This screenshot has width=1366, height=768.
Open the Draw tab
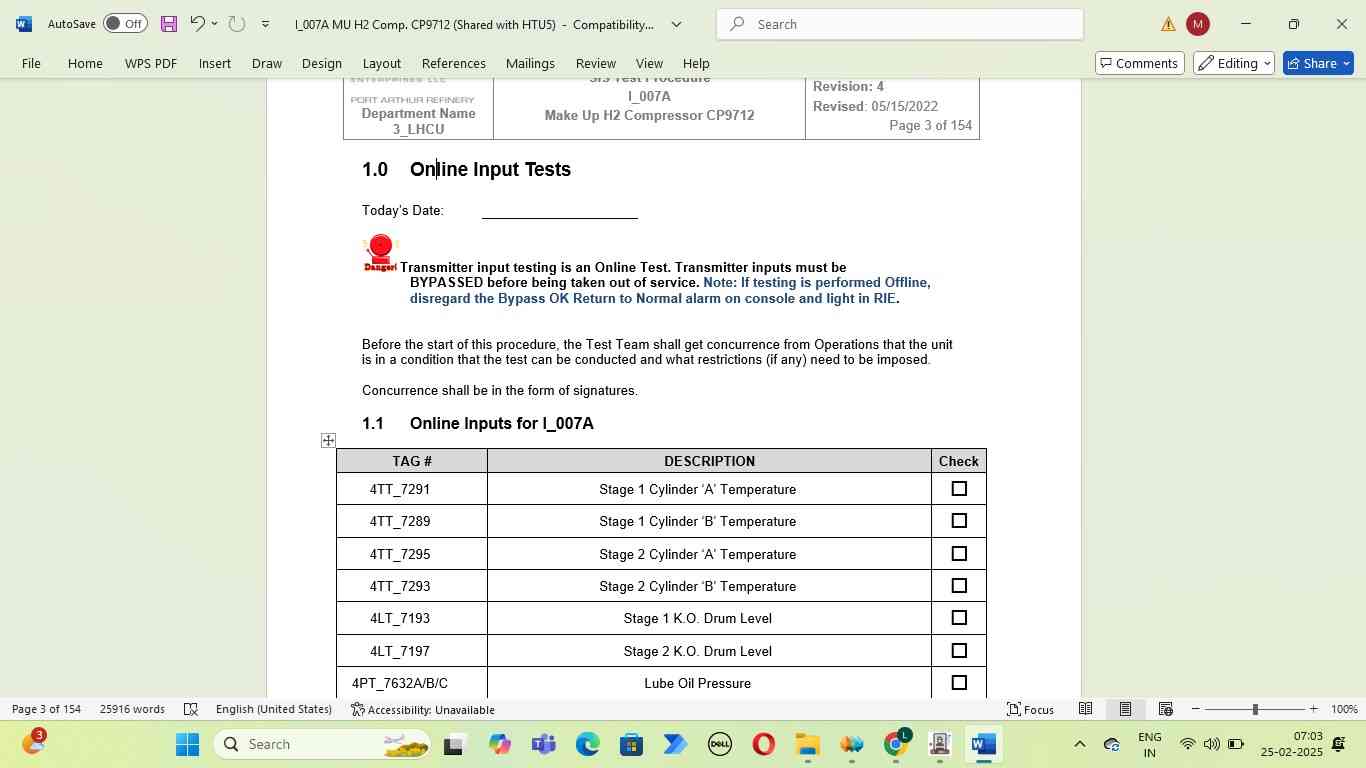tap(266, 63)
